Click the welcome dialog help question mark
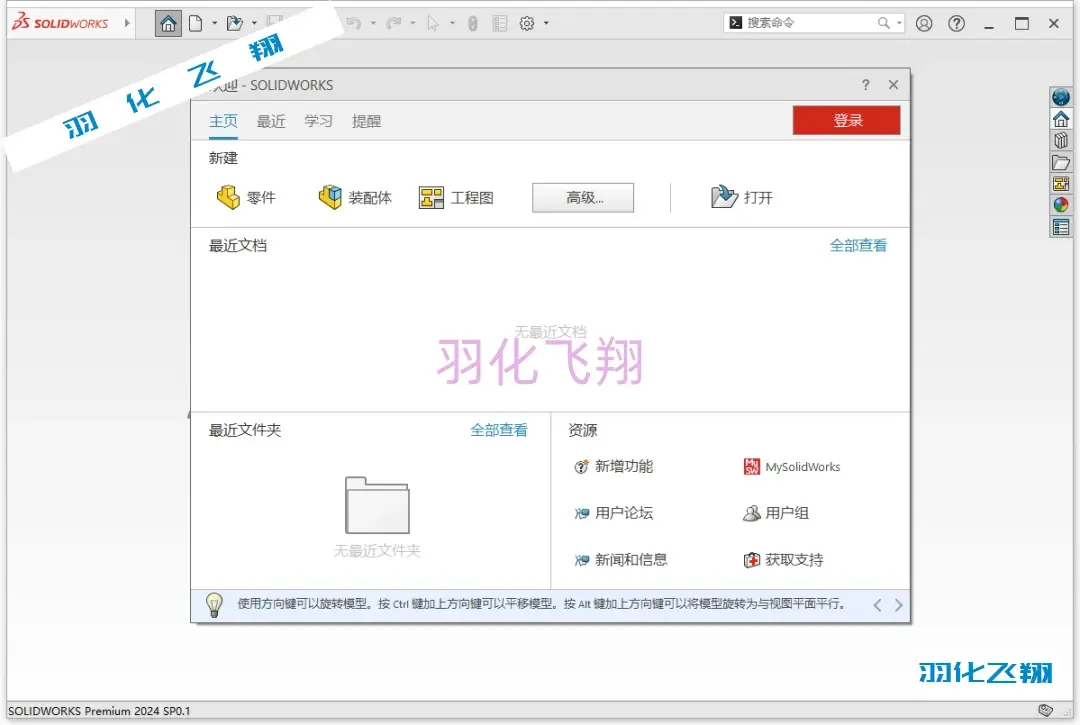 click(866, 85)
